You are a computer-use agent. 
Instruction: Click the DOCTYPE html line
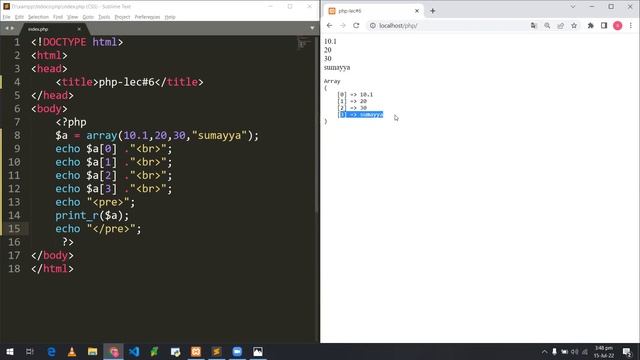pos(77,42)
